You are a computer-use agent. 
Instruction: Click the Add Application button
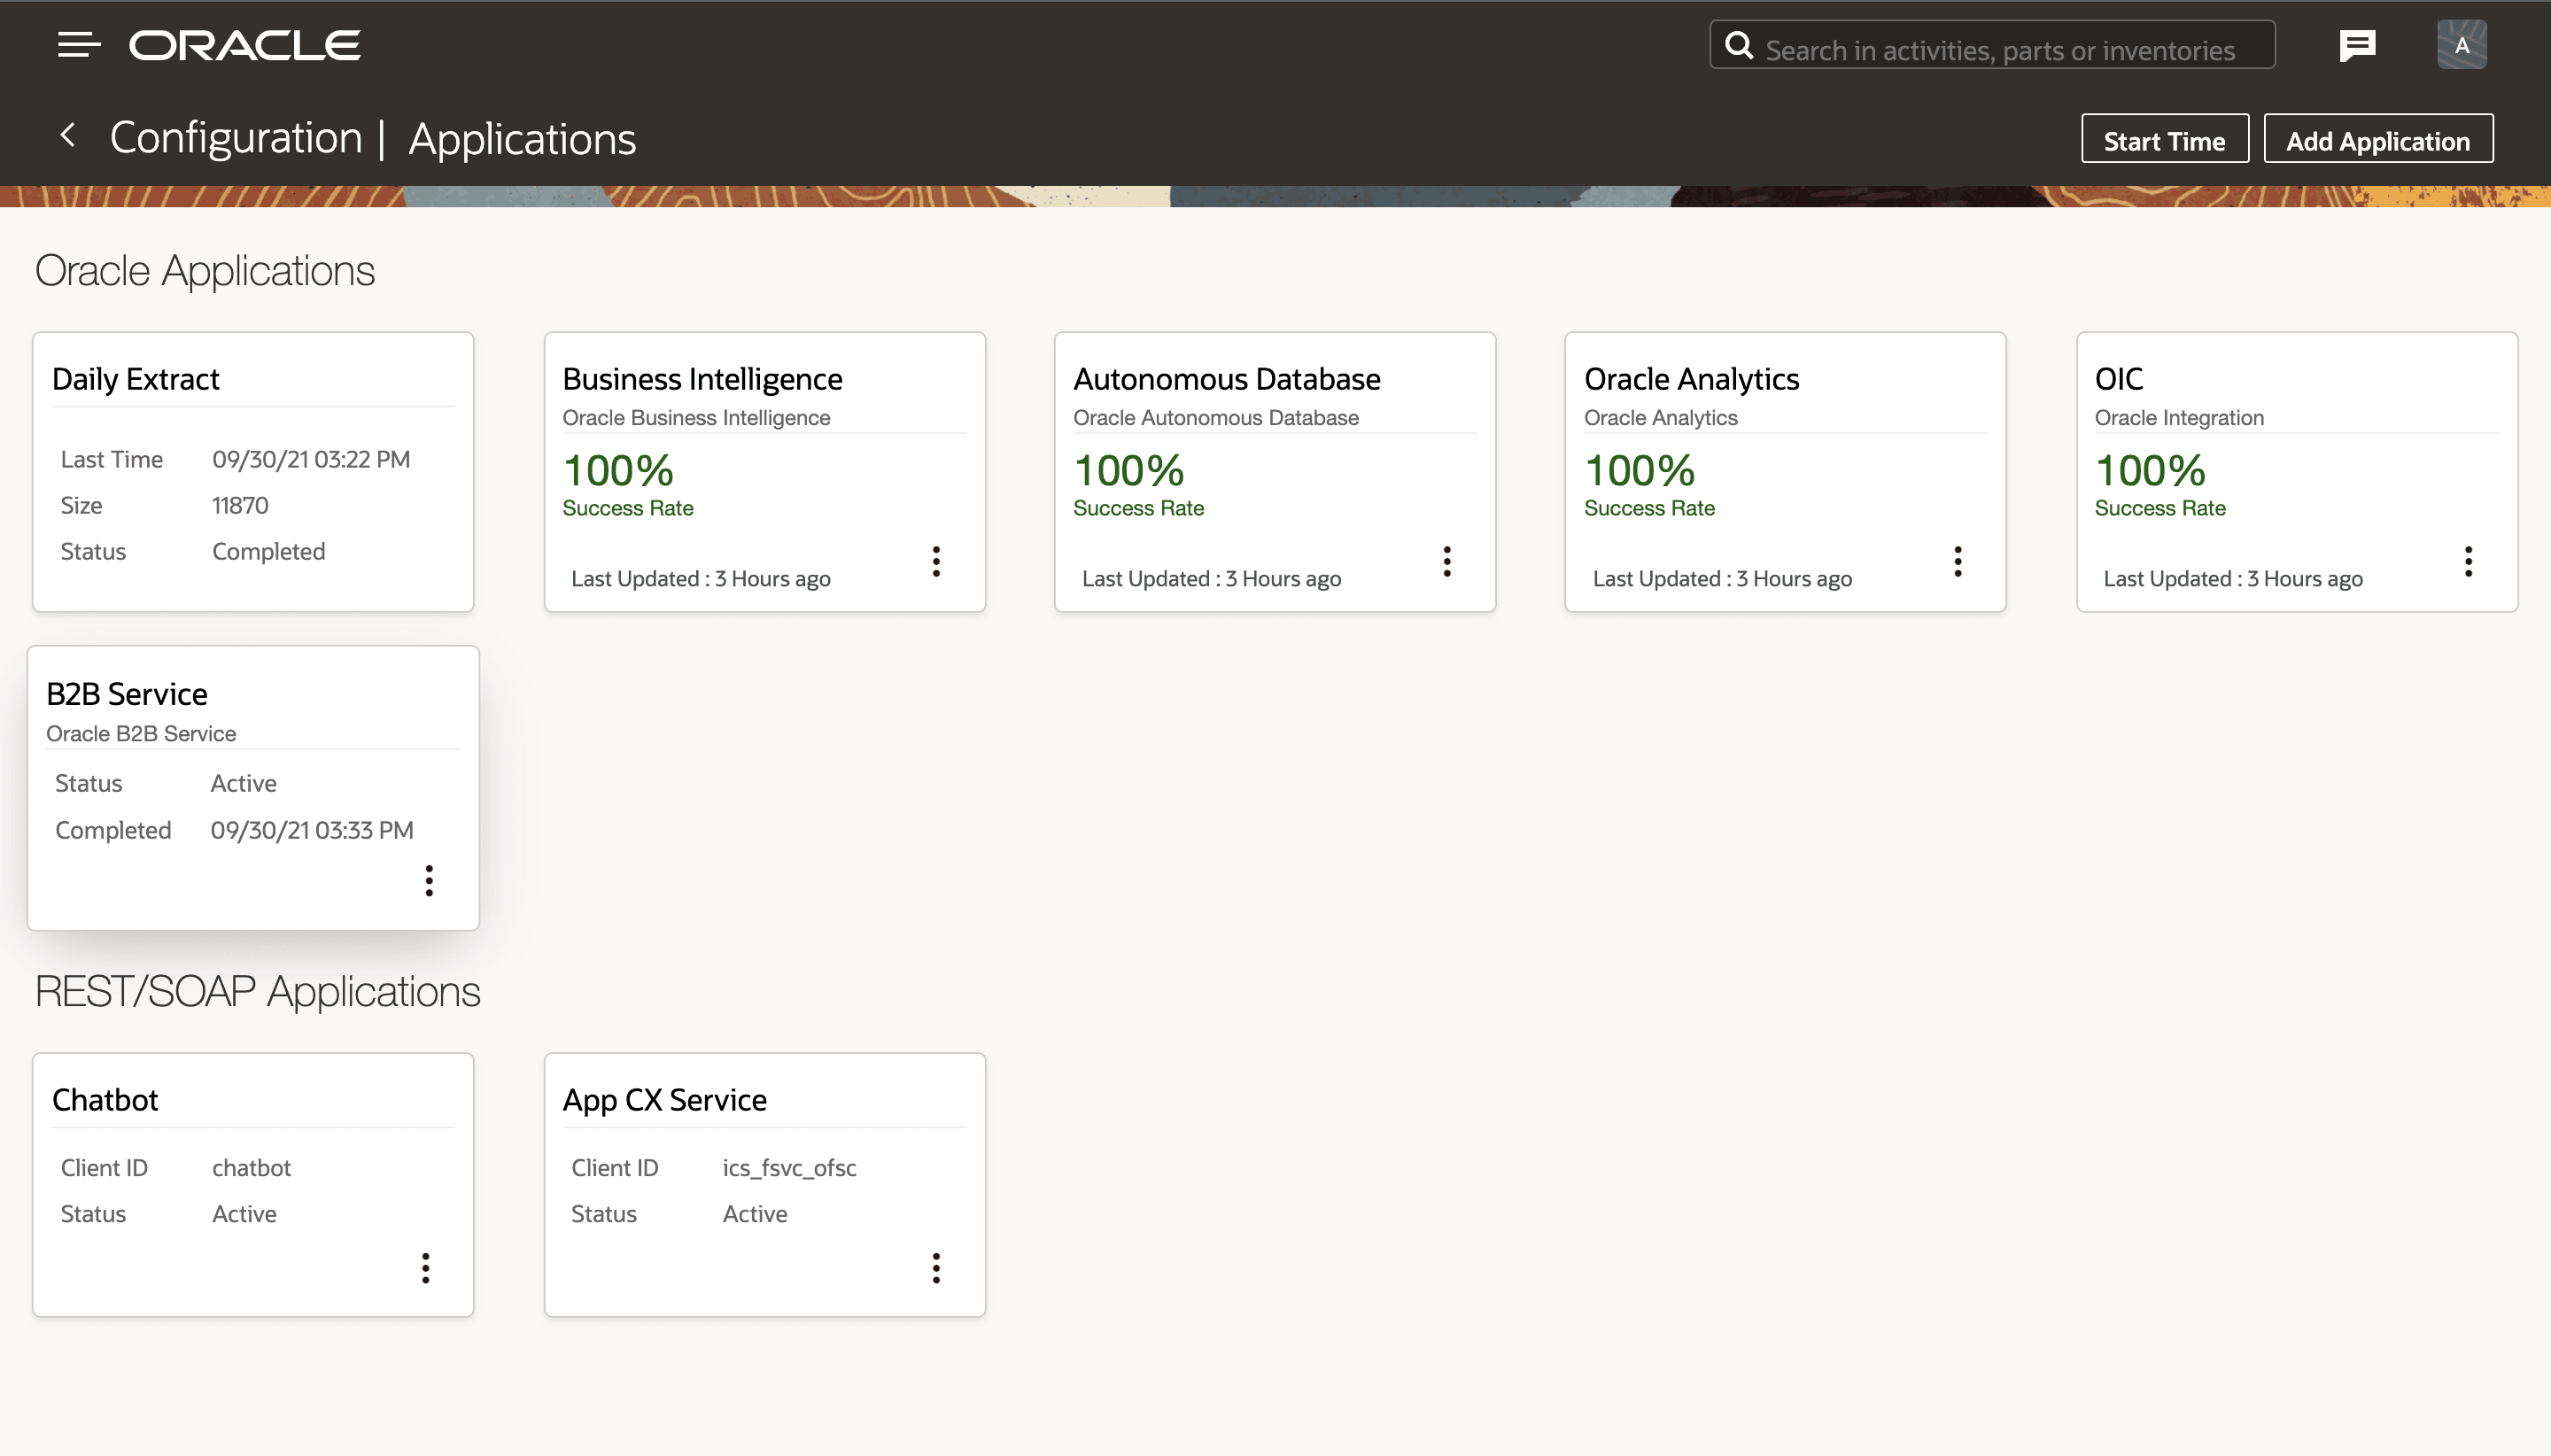coord(2377,140)
